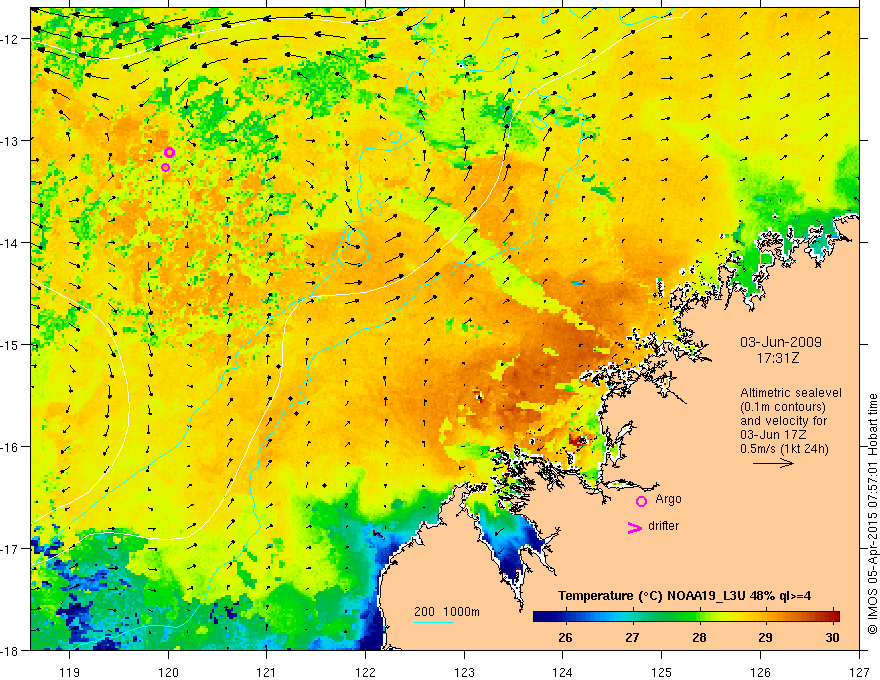Click the '122' longitude axis label
The image size is (880, 680).
365,672
